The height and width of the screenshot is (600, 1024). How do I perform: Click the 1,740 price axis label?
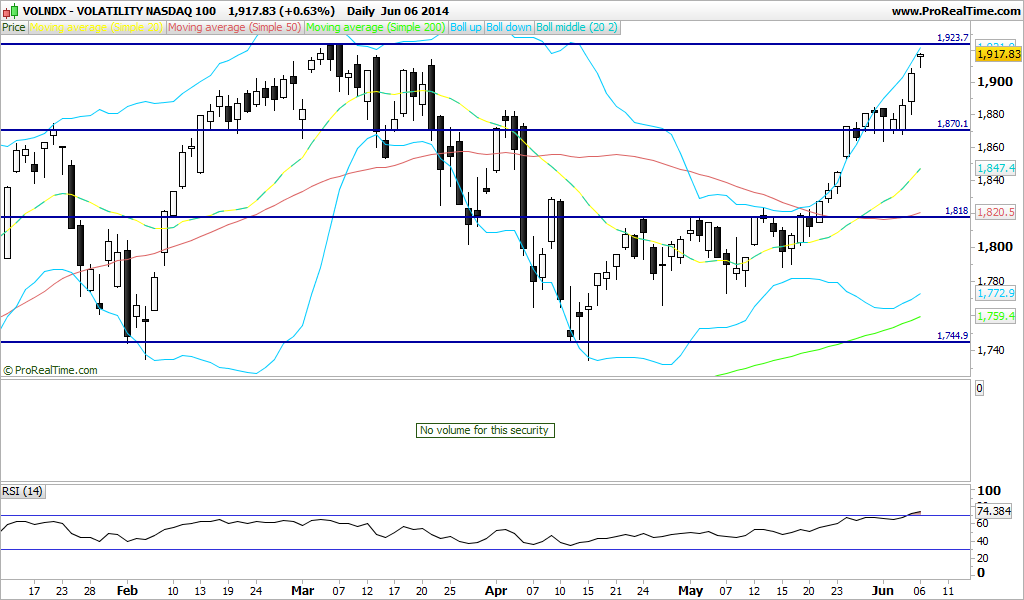[990, 350]
